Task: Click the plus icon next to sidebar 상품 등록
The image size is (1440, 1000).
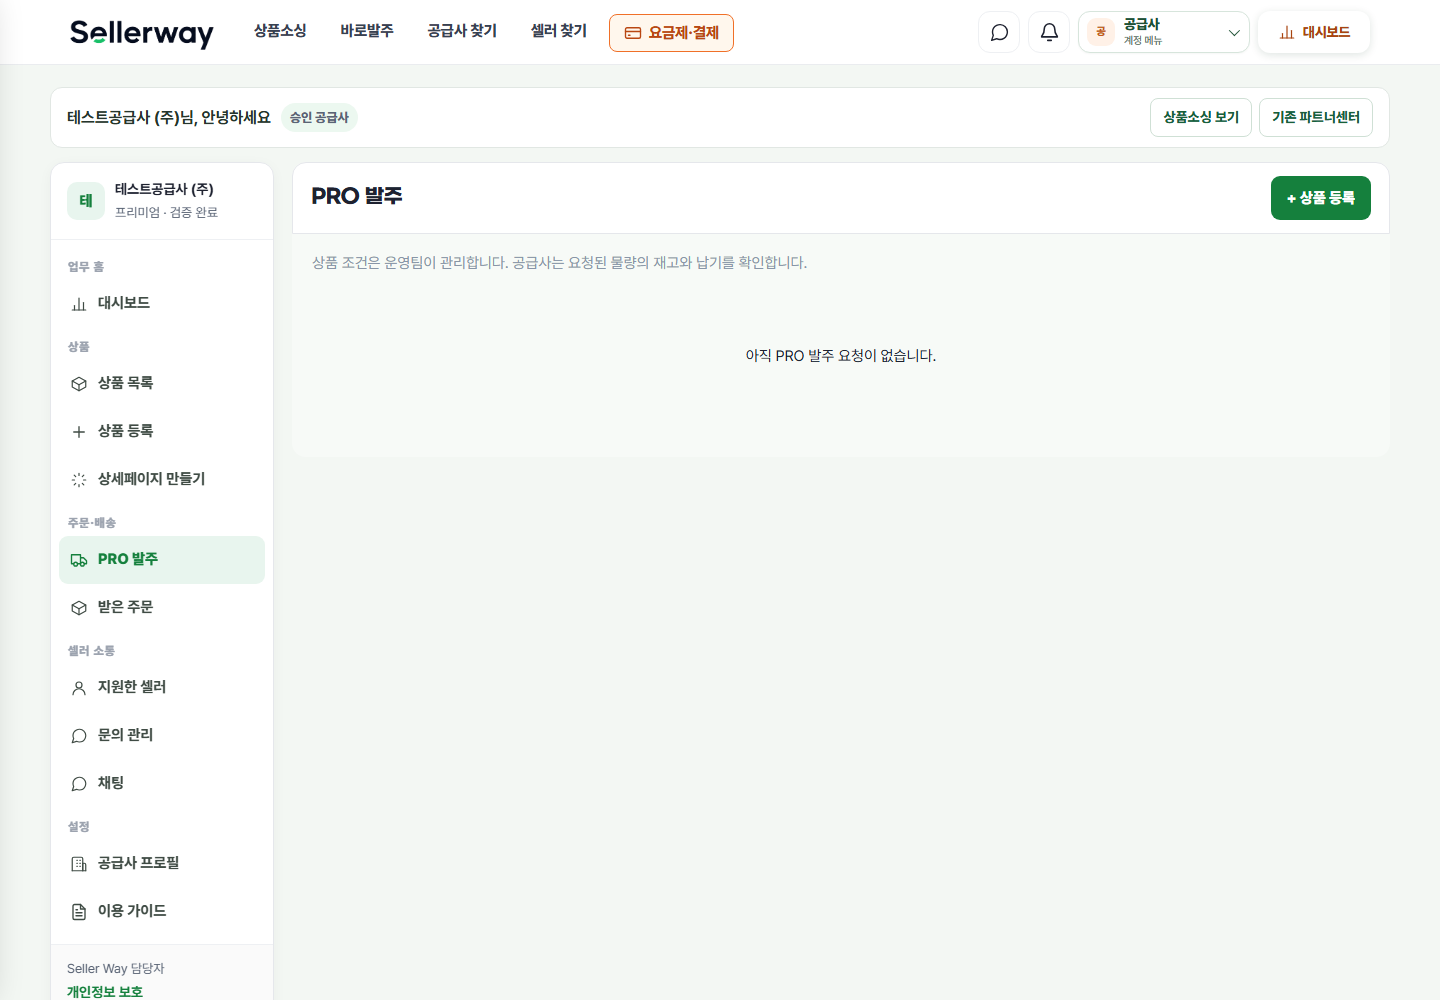Action: pyautogui.click(x=79, y=432)
